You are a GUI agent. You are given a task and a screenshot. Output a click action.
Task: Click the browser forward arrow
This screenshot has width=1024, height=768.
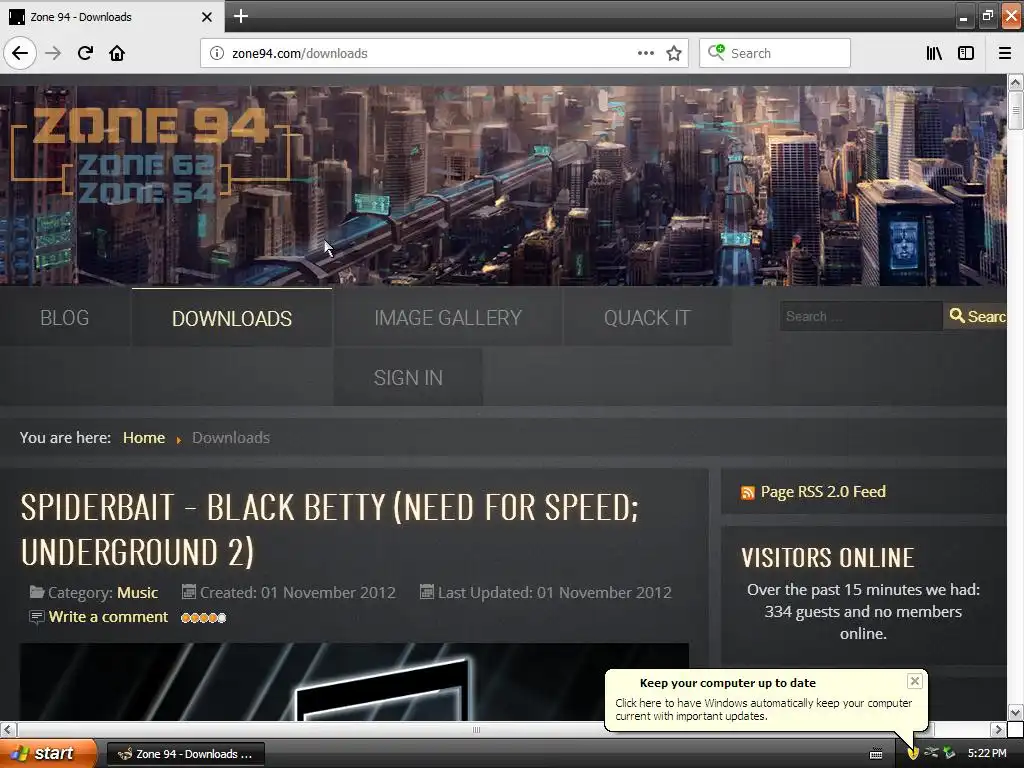coord(53,53)
